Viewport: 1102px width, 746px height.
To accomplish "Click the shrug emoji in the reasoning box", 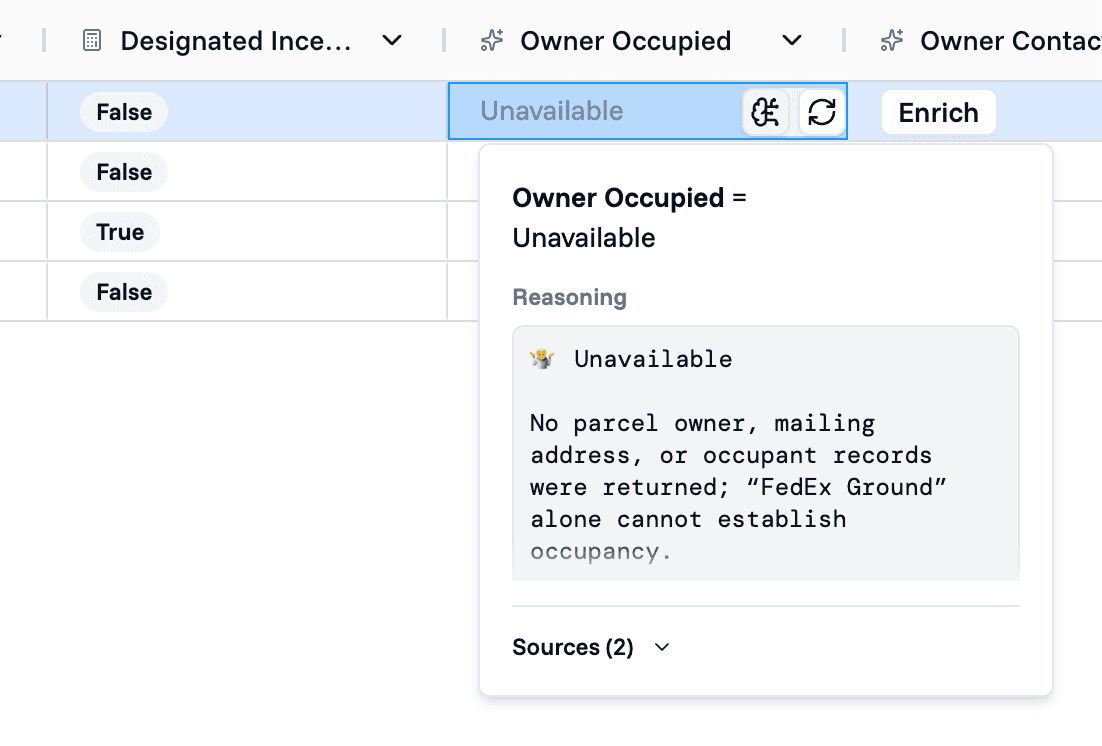I will [542, 359].
